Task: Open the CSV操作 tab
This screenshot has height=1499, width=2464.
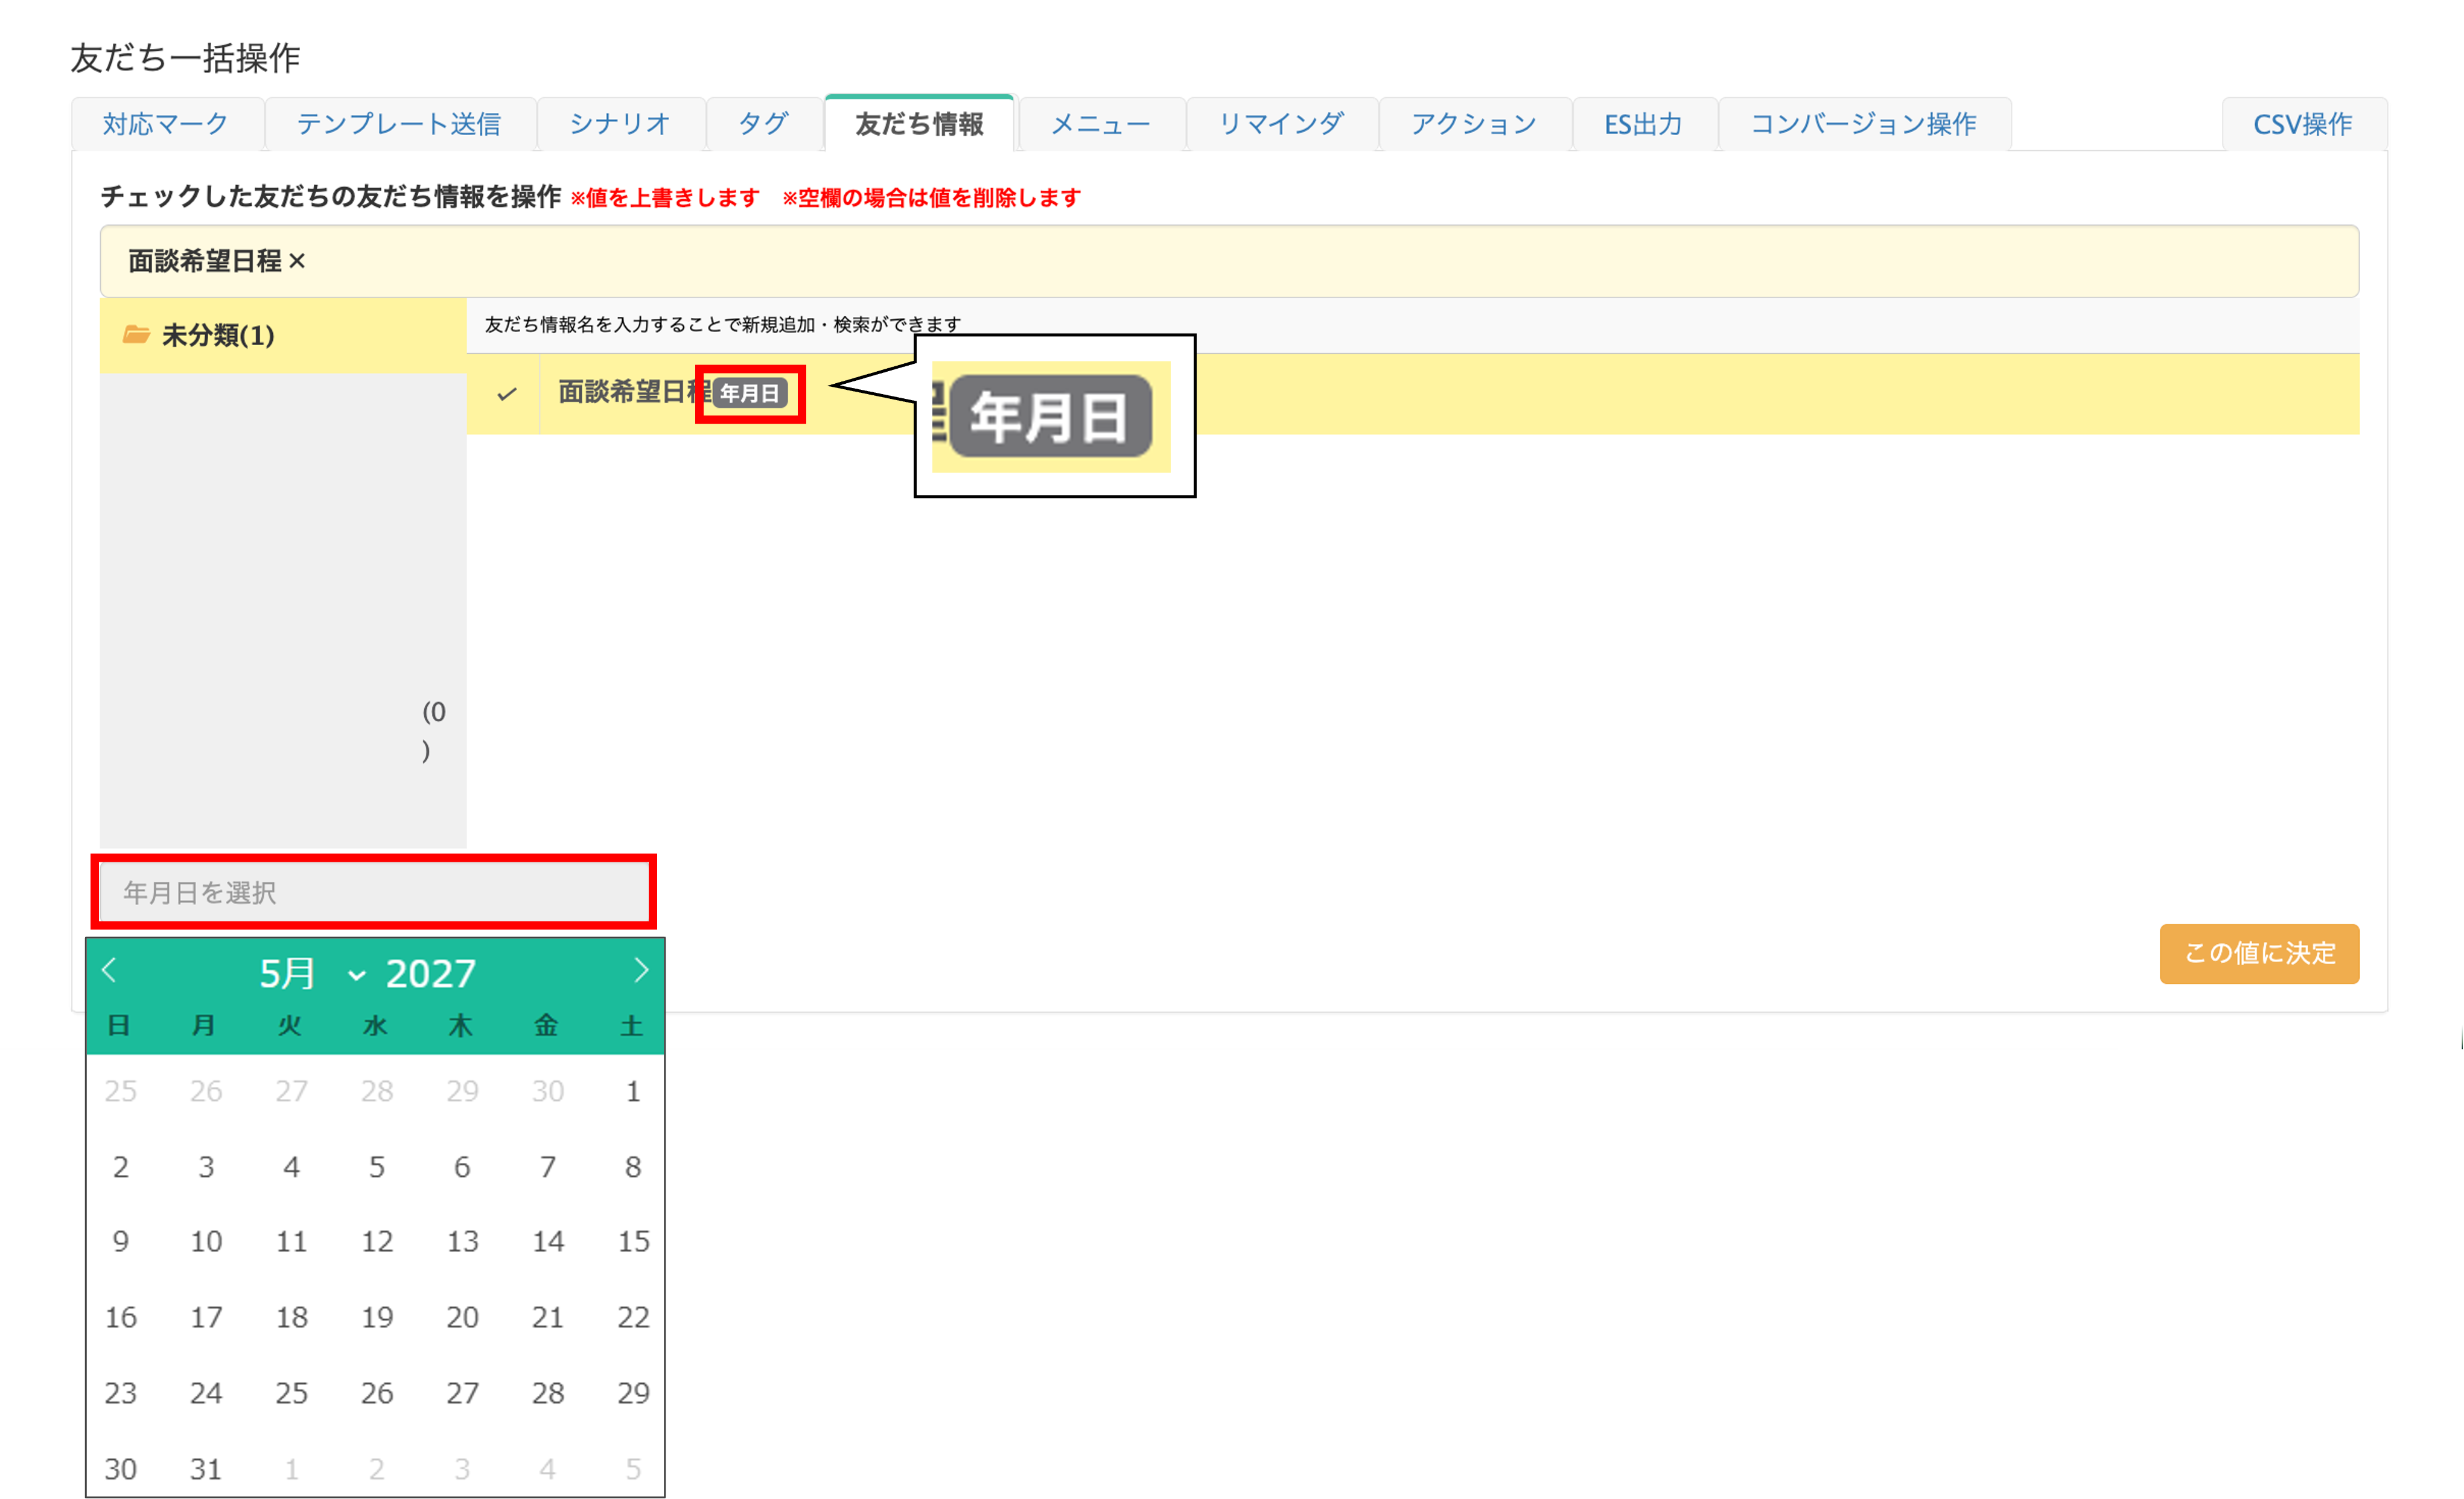Action: pyautogui.click(x=2302, y=124)
